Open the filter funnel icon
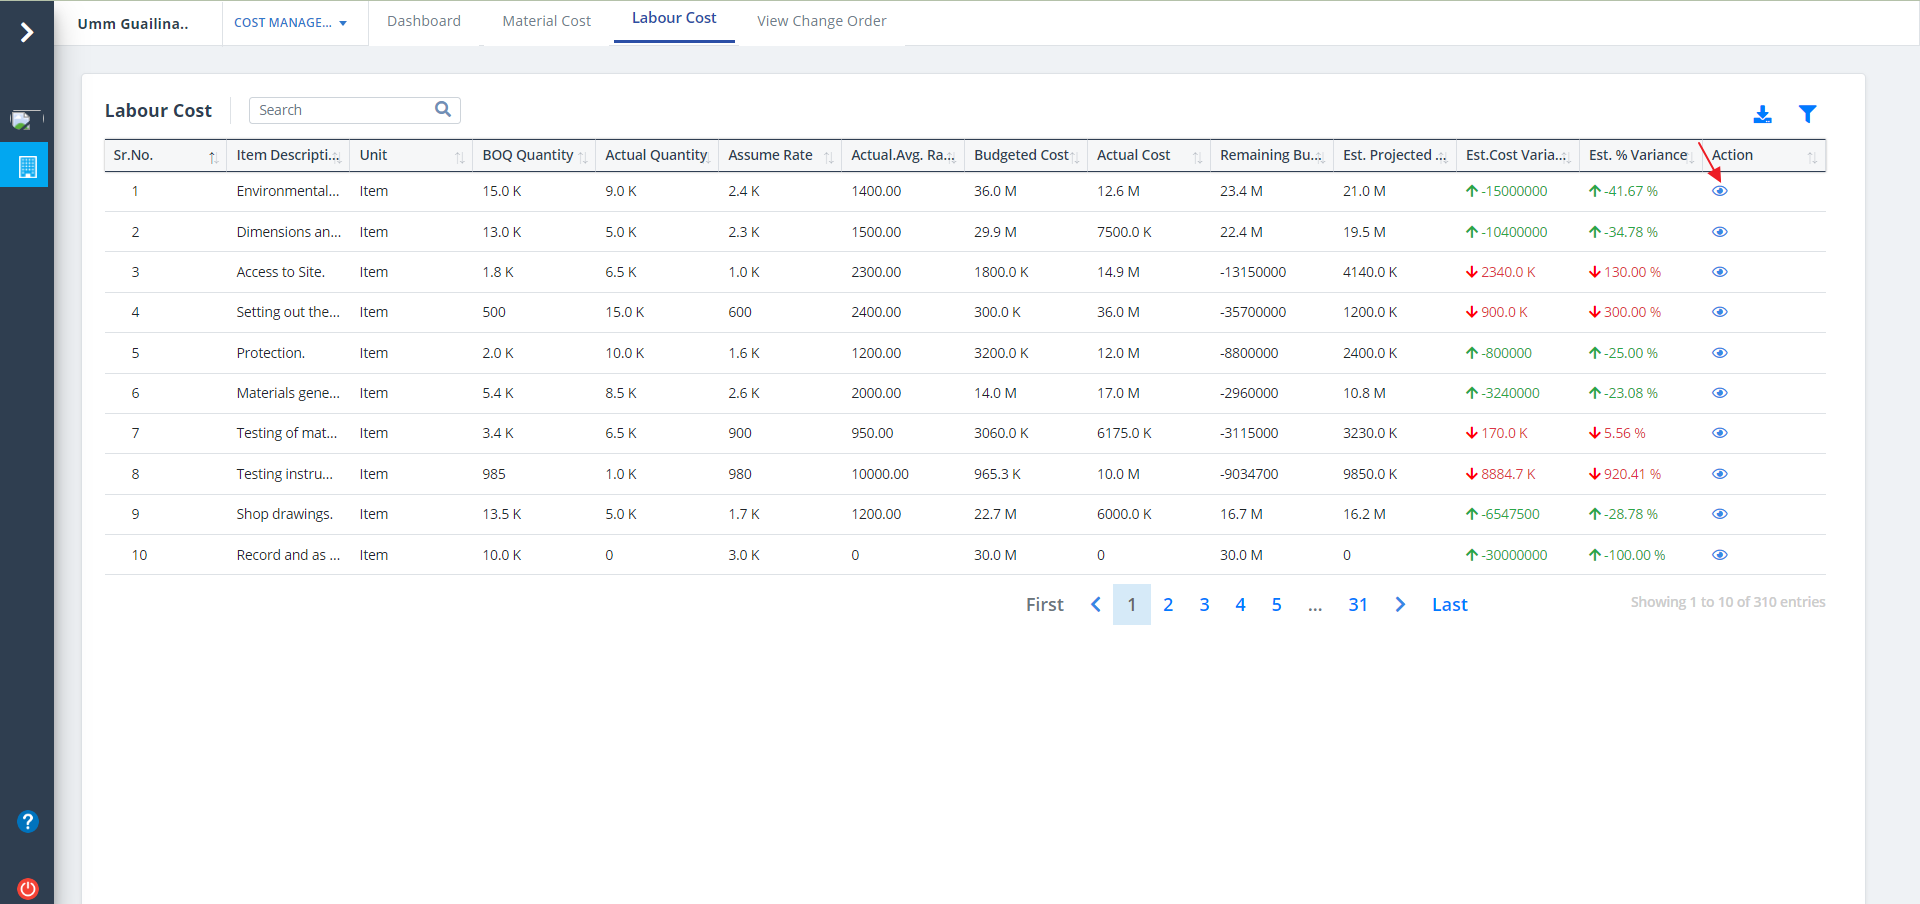Screen dimensions: 1920x904 [1807, 114]
